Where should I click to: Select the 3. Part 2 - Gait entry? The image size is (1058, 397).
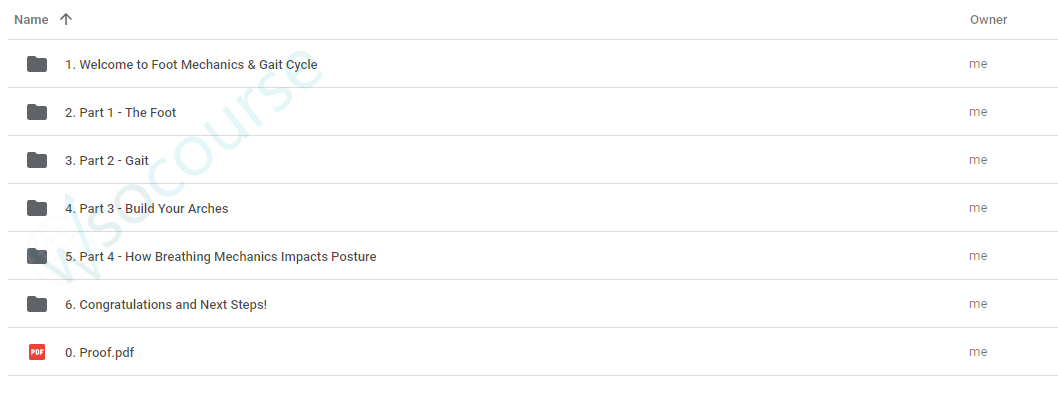point(107,161)
